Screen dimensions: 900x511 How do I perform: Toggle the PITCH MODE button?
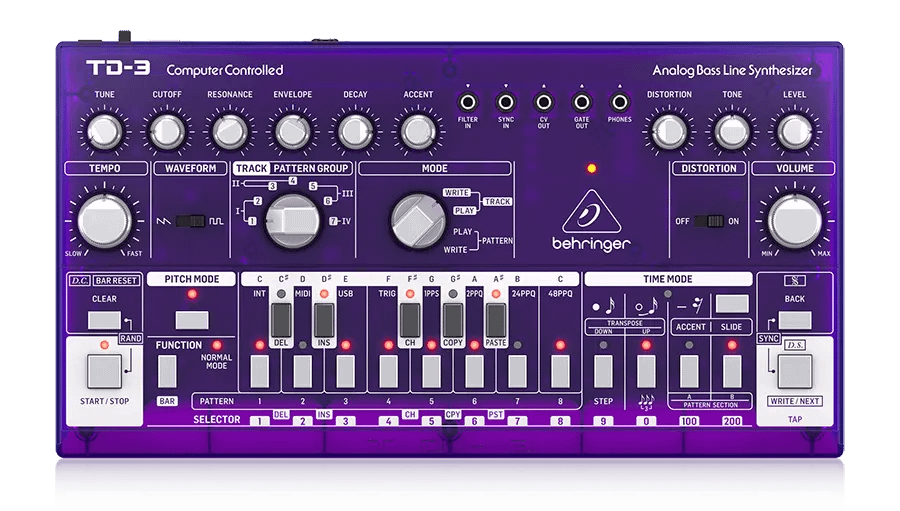coord(191,321)
